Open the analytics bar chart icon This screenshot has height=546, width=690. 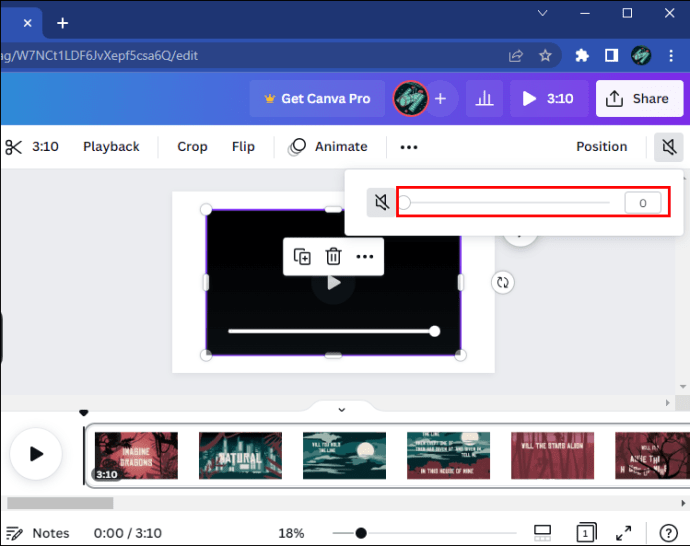[x=484, y=99]
